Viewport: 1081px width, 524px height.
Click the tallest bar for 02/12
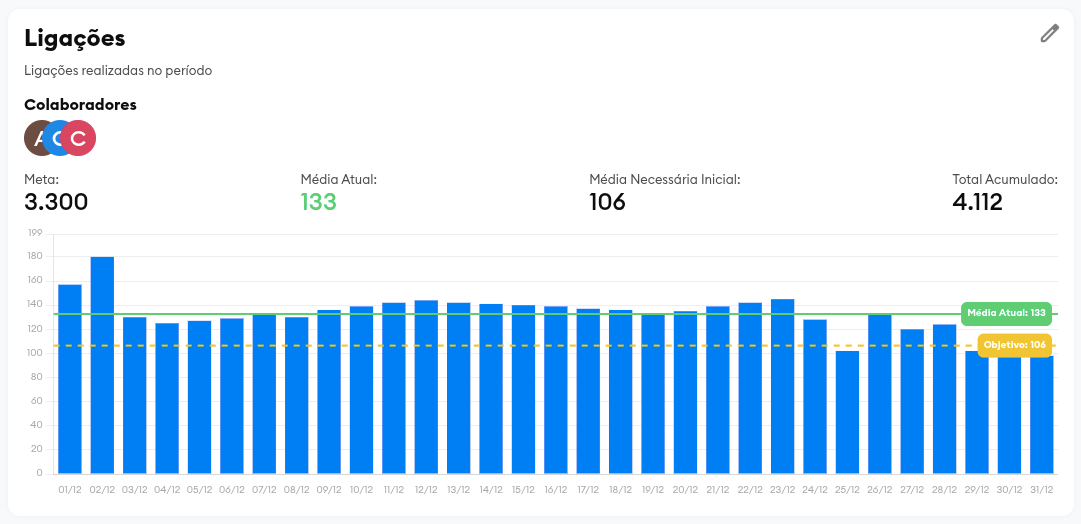click(102, 365)
